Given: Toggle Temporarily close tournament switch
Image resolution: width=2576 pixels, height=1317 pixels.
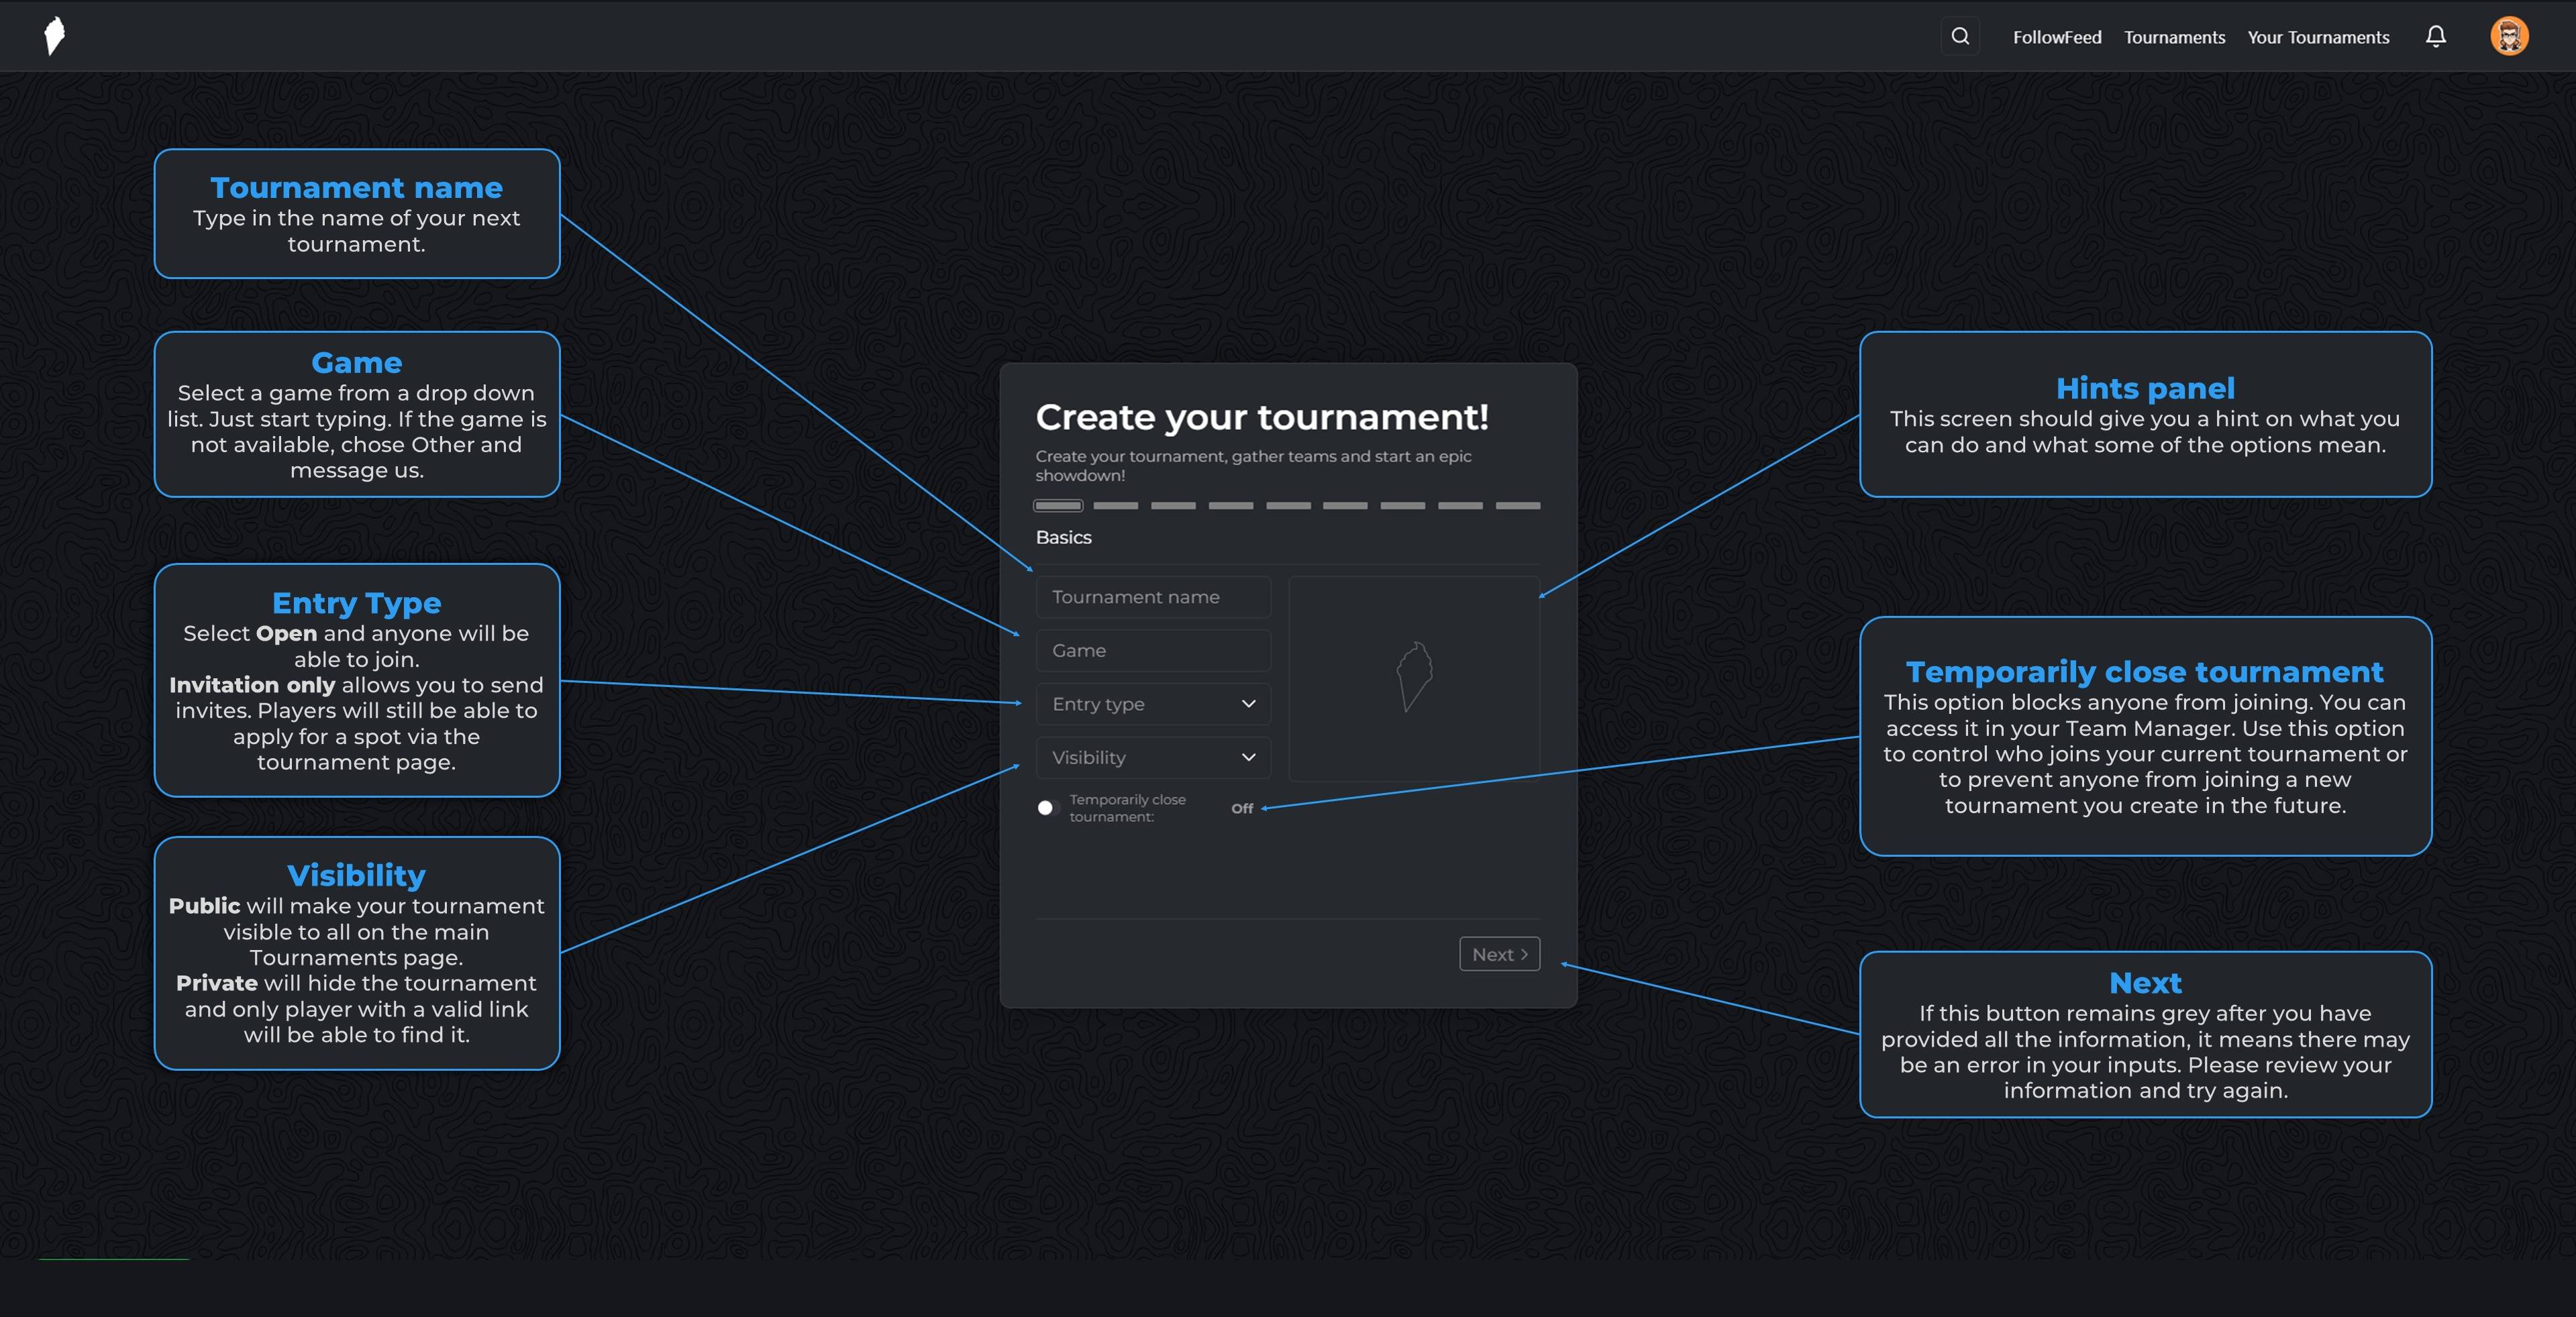Looking at the screenshot, I should point(1047,807).
